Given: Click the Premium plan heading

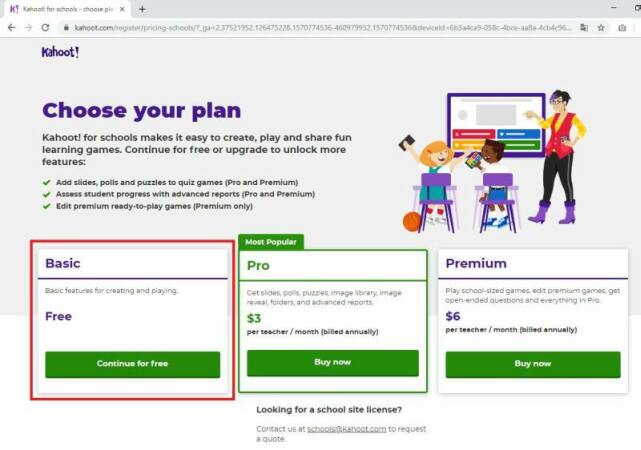Looking at the screenshot, I should (x=476, y=263).
